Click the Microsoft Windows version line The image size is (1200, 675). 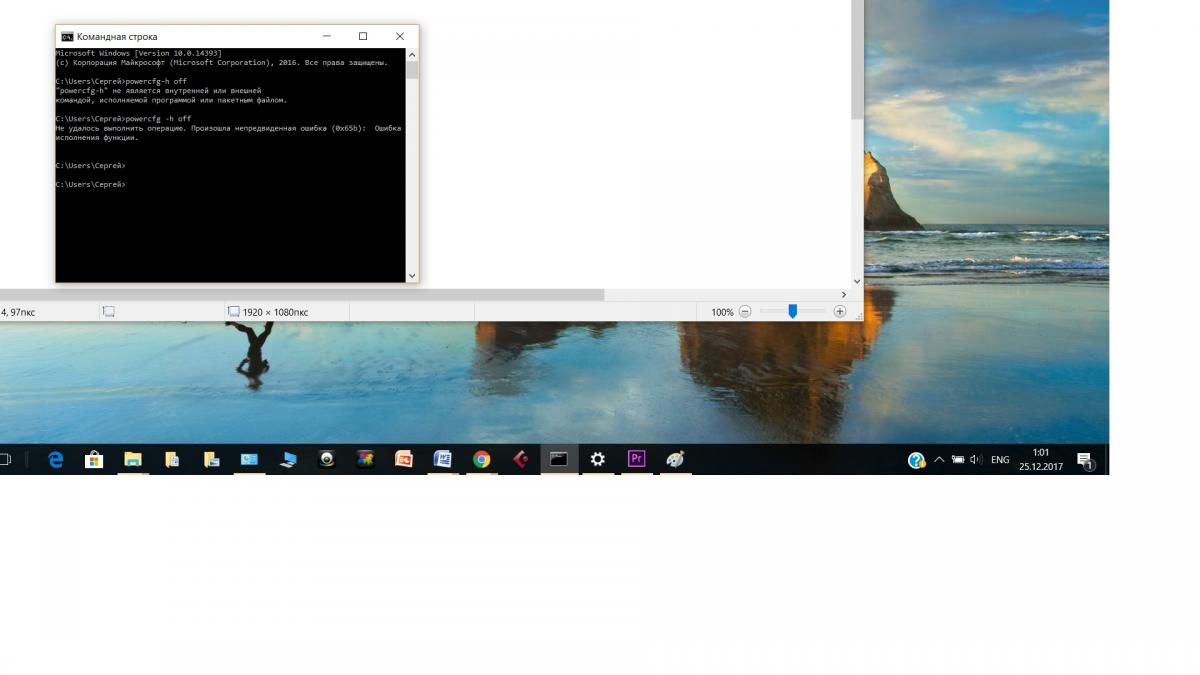pyautogui.click(x=138, y=52)
